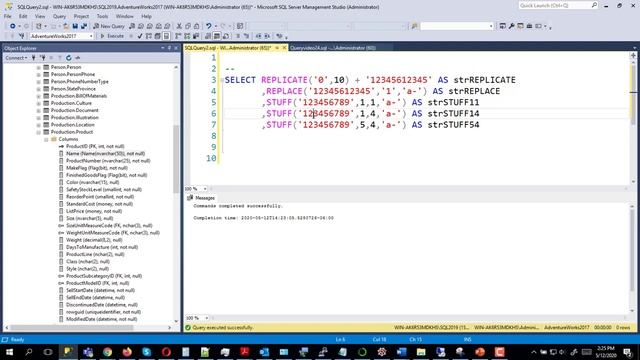640x360 pixels.
Task: Open the Messages pane zoom dropdown
Action: point(207,318)
